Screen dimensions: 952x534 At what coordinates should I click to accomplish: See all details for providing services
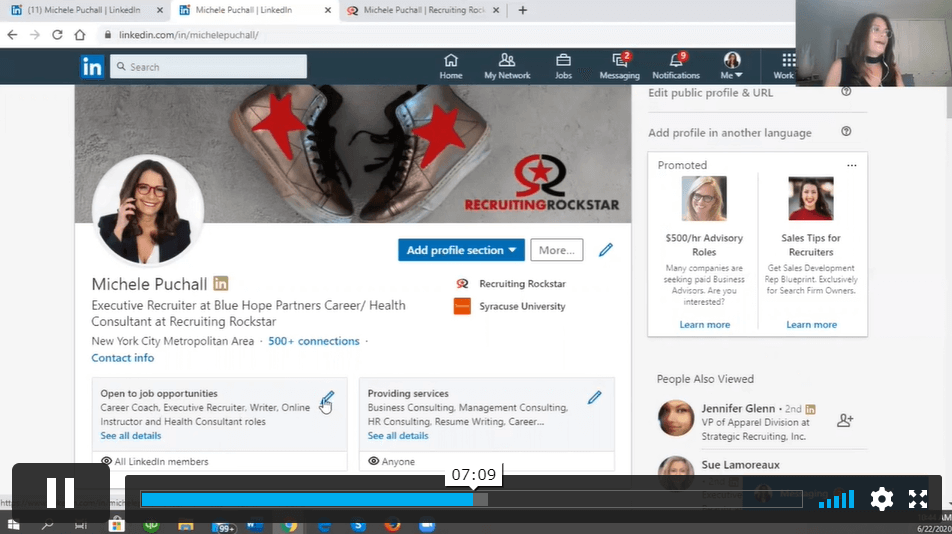click(x=398, y=436)
